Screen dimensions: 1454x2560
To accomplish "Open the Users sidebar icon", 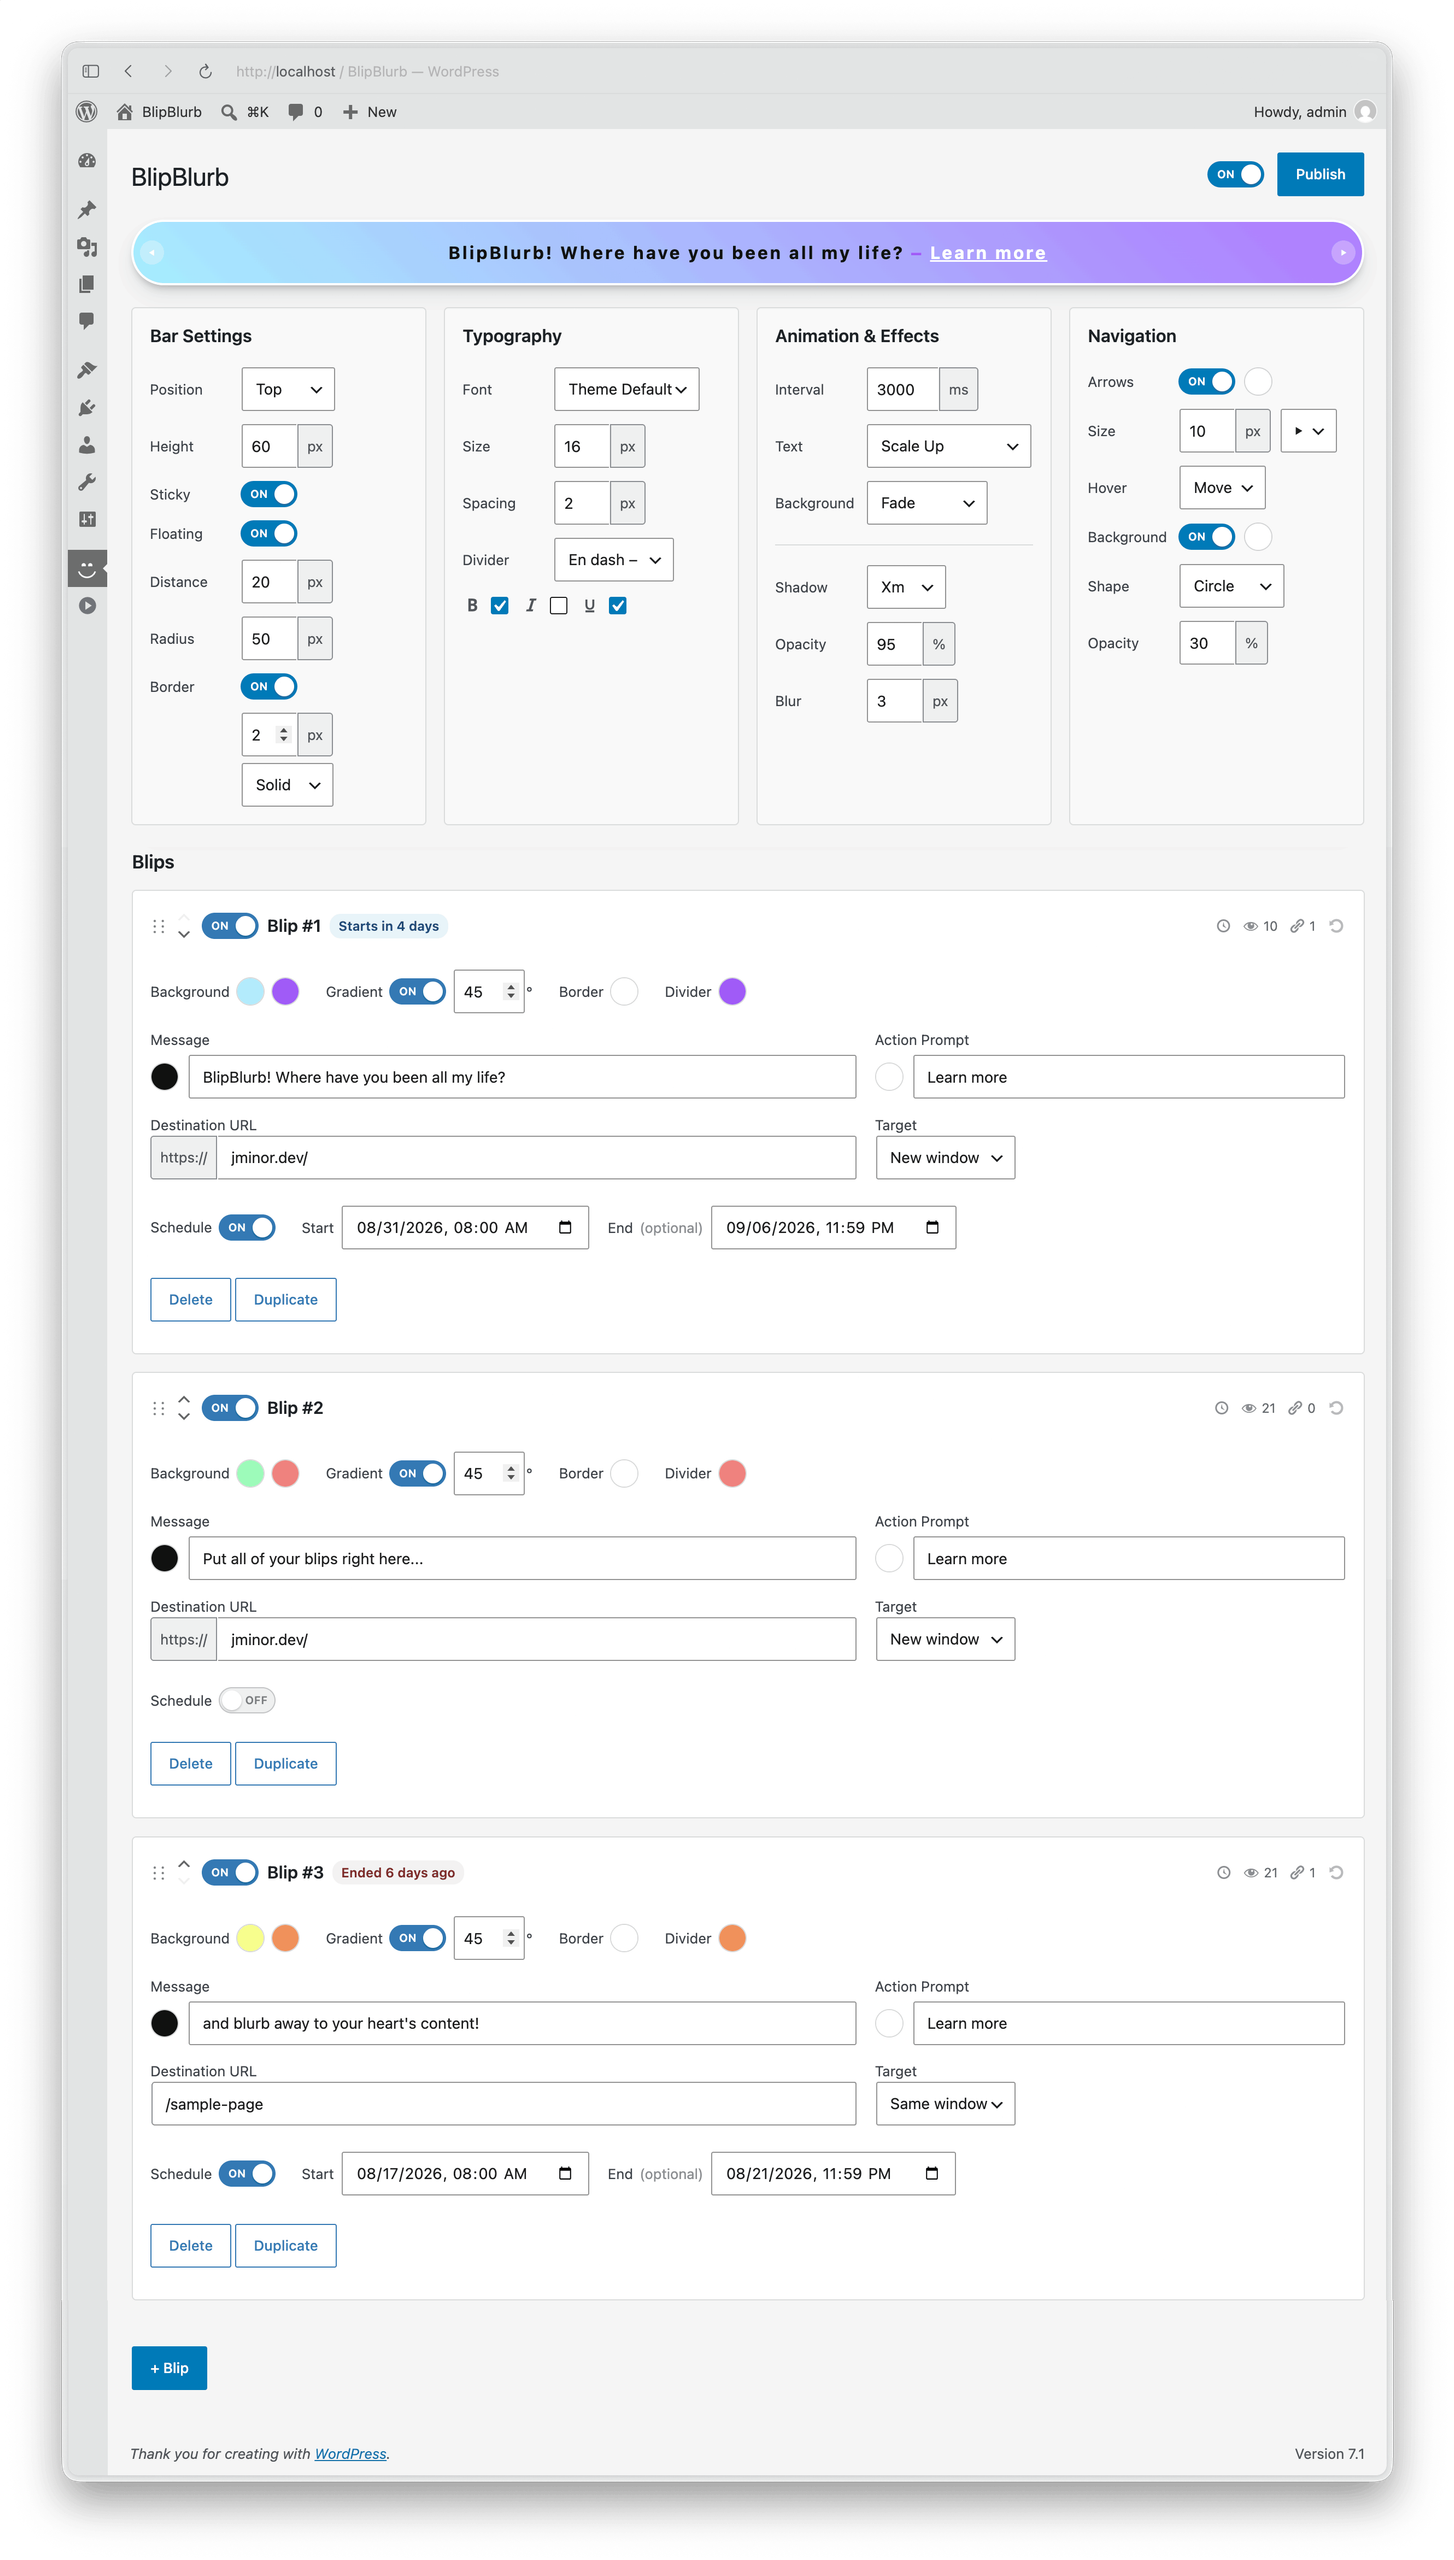I will pyautogui.click(x=87, y=445).
